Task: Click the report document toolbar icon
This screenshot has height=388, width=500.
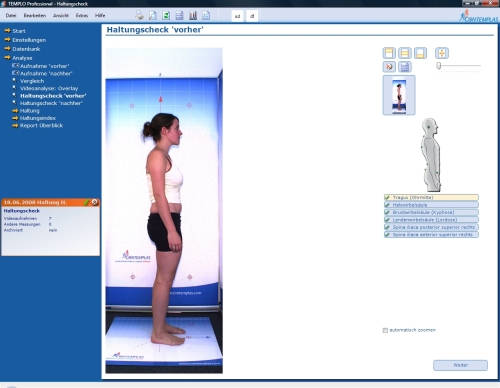Action: click(x=206, y=15)
